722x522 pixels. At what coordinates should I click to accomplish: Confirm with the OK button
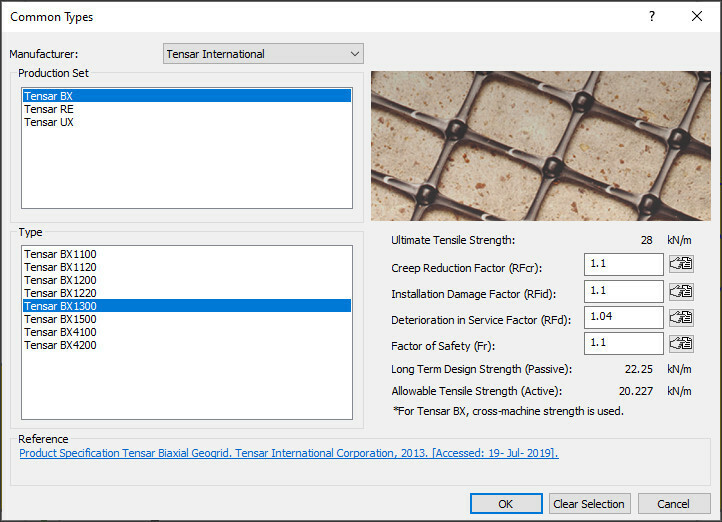coord(506,504)
